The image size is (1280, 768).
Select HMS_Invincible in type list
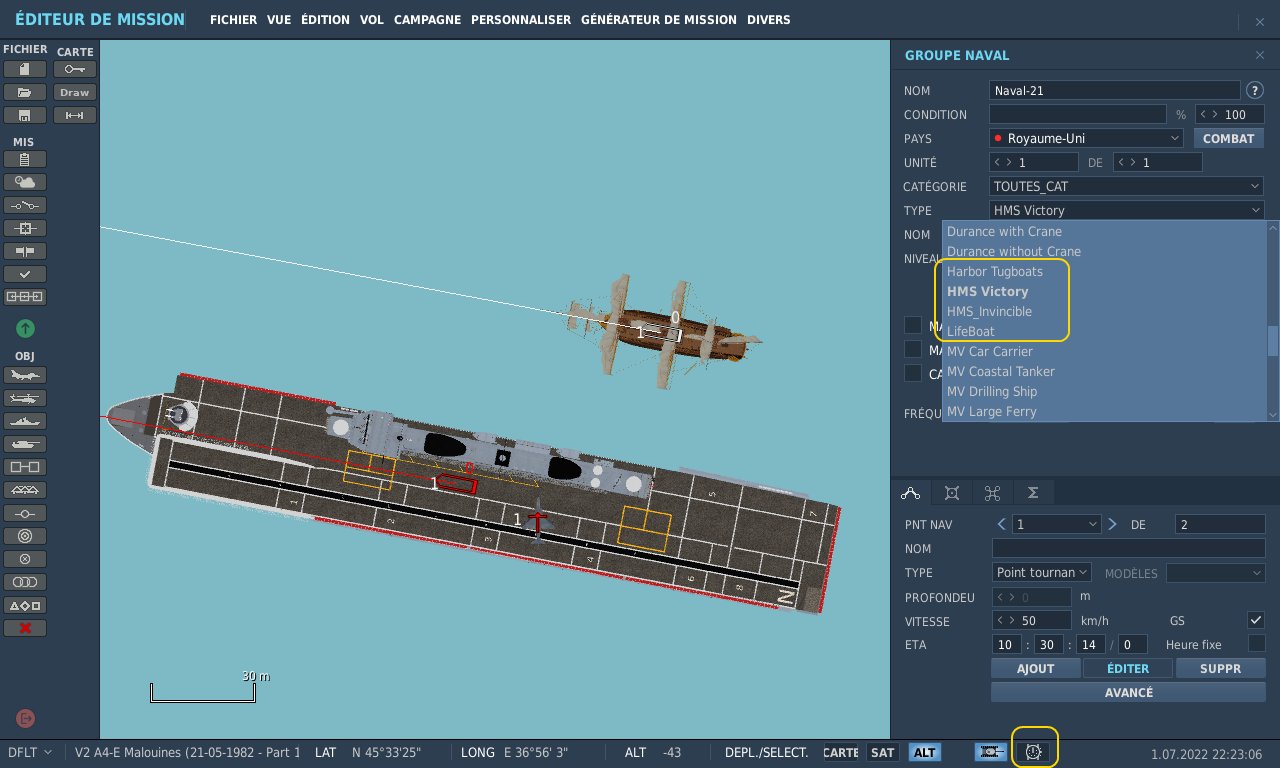pos(1104,311)
